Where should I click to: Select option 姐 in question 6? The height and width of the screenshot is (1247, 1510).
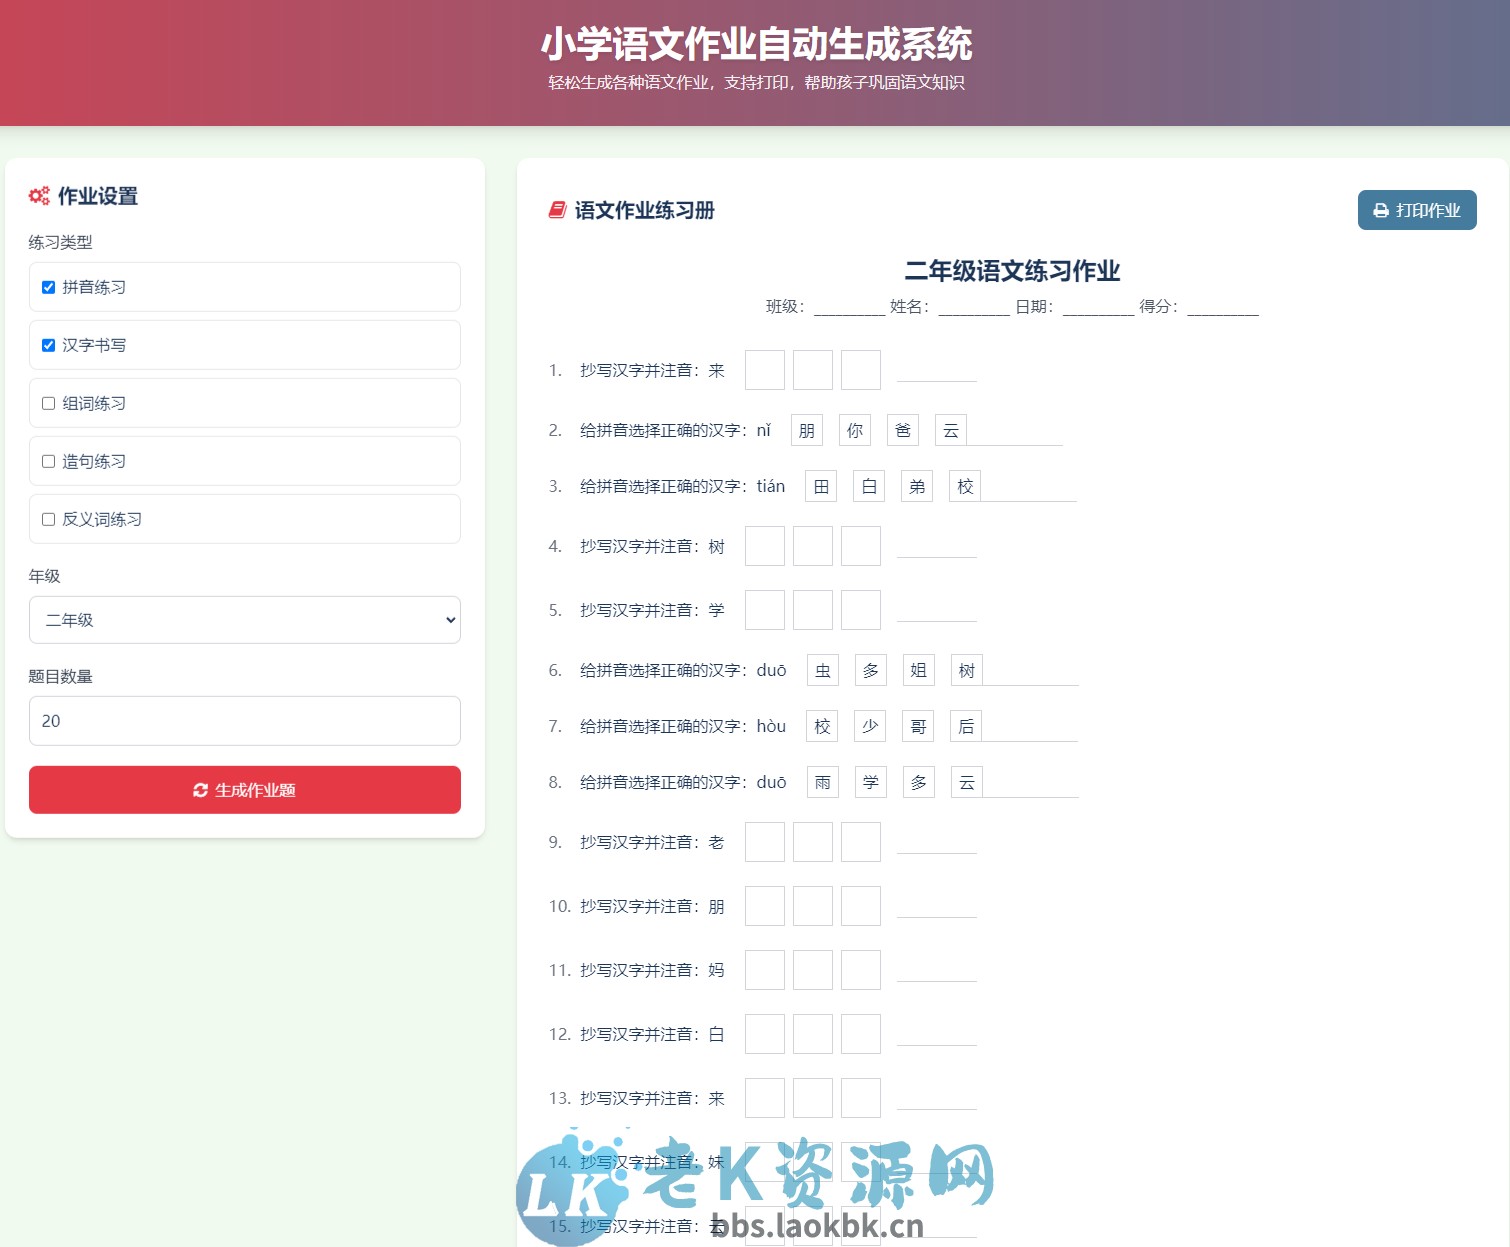click(x=919, y=670)
